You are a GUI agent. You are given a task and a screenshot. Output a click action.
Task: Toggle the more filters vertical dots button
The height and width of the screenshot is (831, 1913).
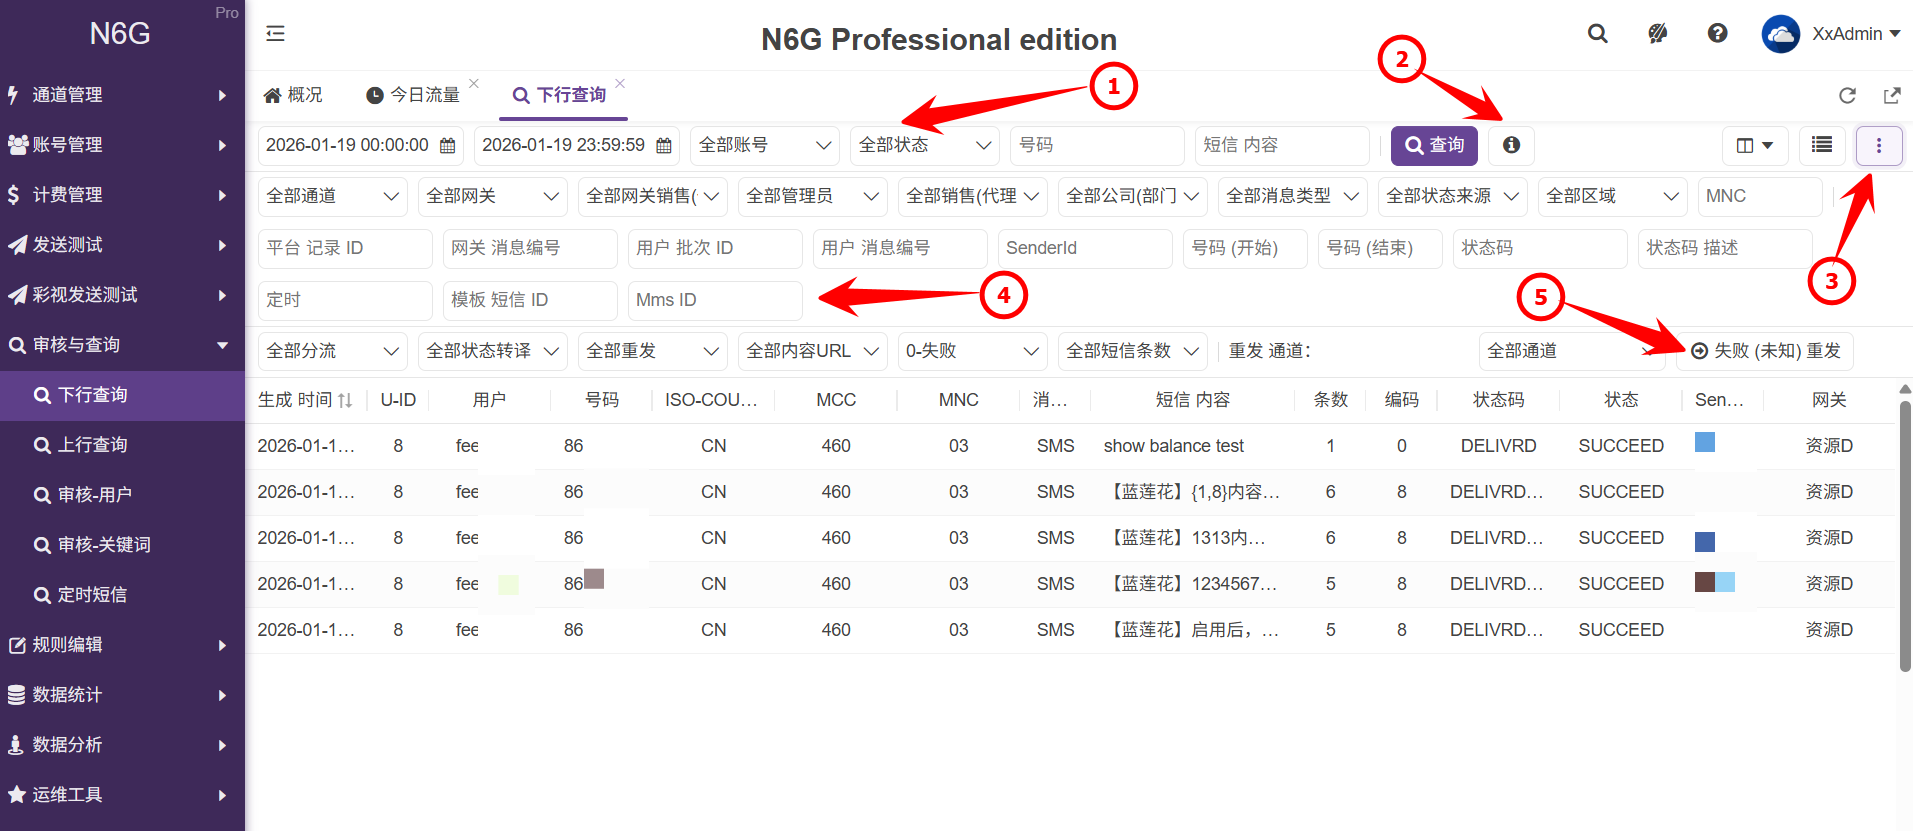[x=1879, y=146]
